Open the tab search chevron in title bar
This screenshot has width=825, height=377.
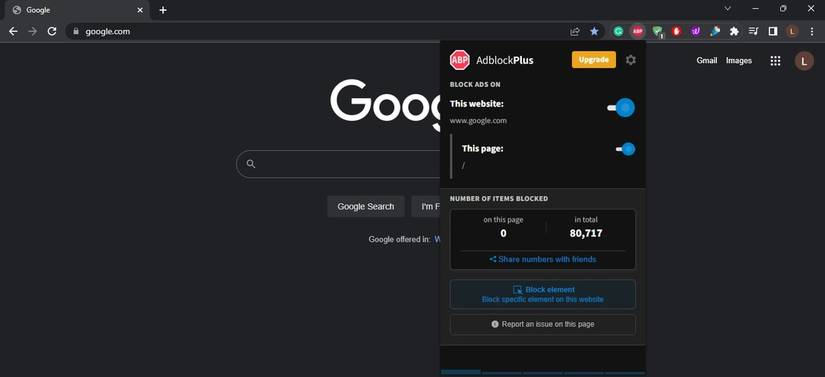(x=728, y=9)
